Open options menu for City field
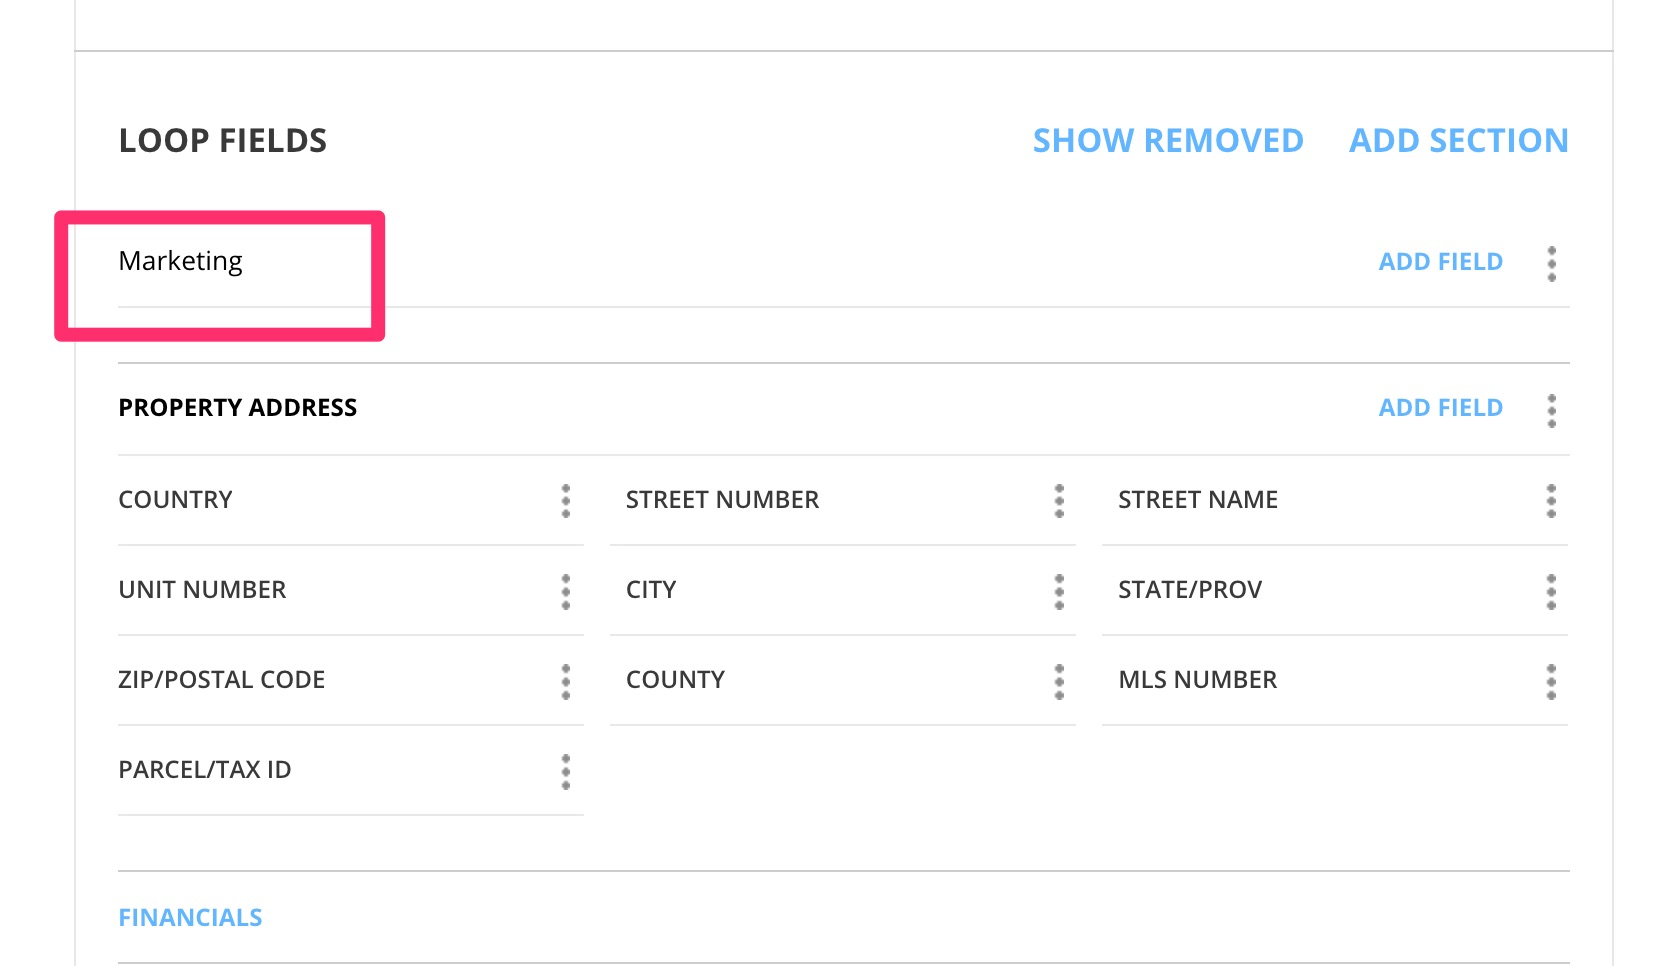The image size is (1680, 966). point(1059,591)
